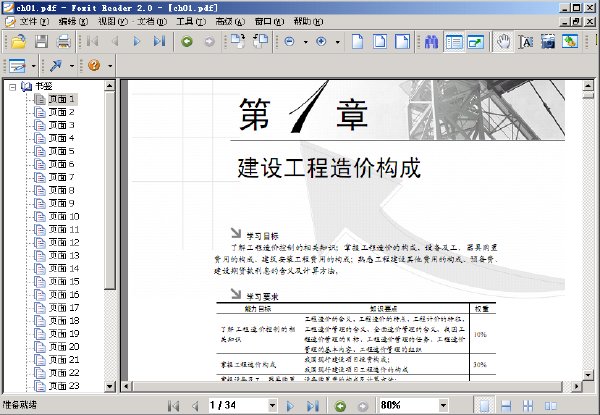Rotate page with the first rotate icon
The image size is (600, 415).
click(238, 41)
